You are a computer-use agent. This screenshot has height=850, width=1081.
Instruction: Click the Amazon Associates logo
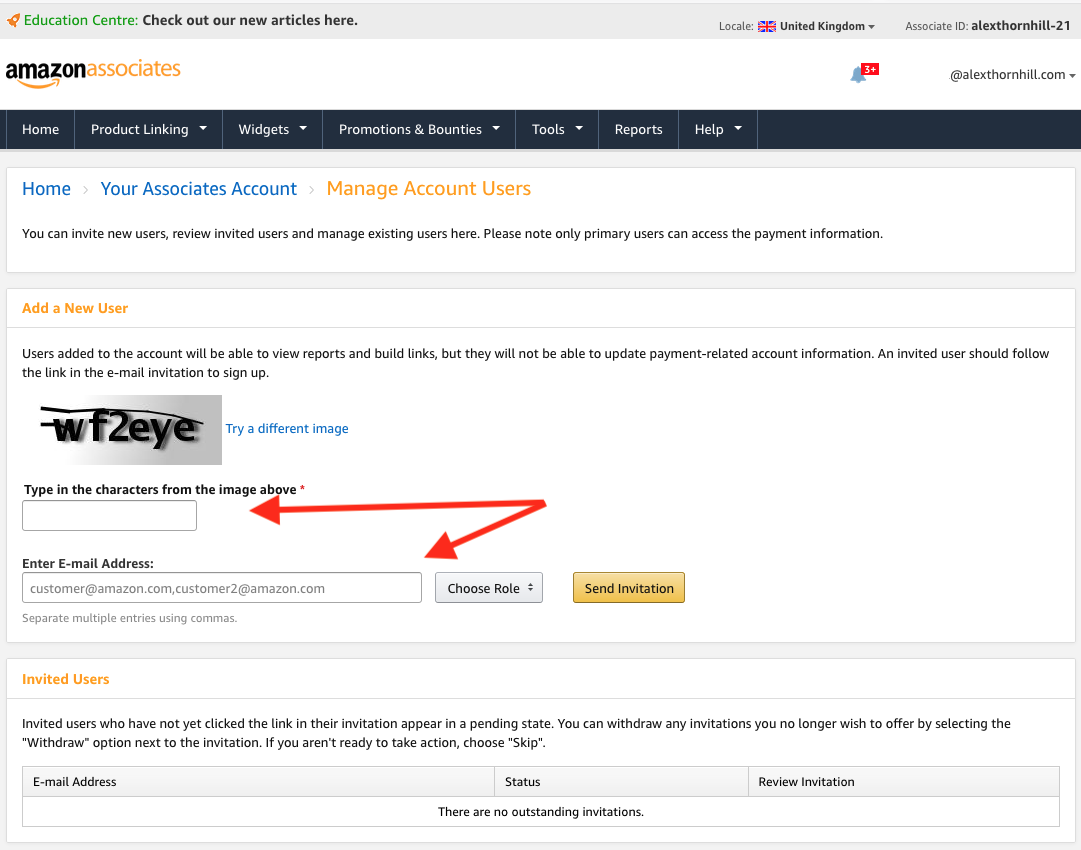click(93, 73)
